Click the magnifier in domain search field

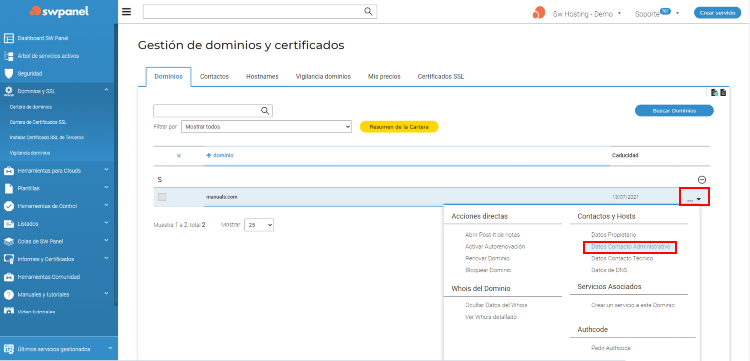point(265,111)
